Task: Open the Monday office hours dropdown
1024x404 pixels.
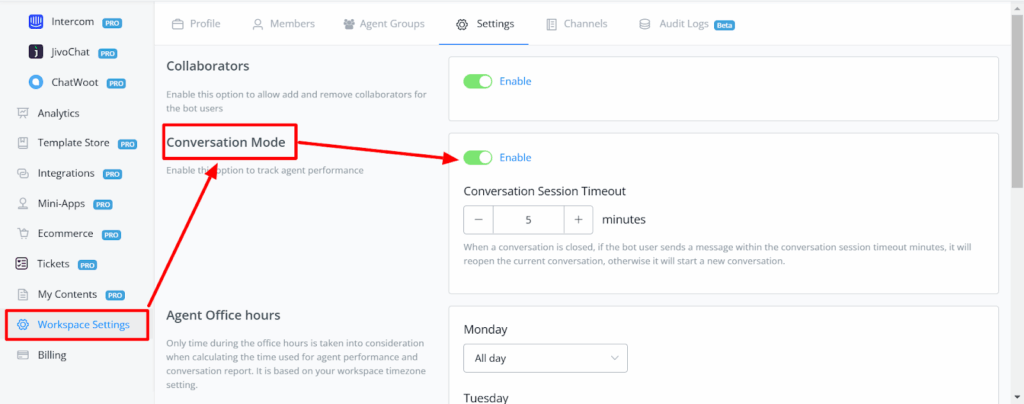Action: point(545,358)
